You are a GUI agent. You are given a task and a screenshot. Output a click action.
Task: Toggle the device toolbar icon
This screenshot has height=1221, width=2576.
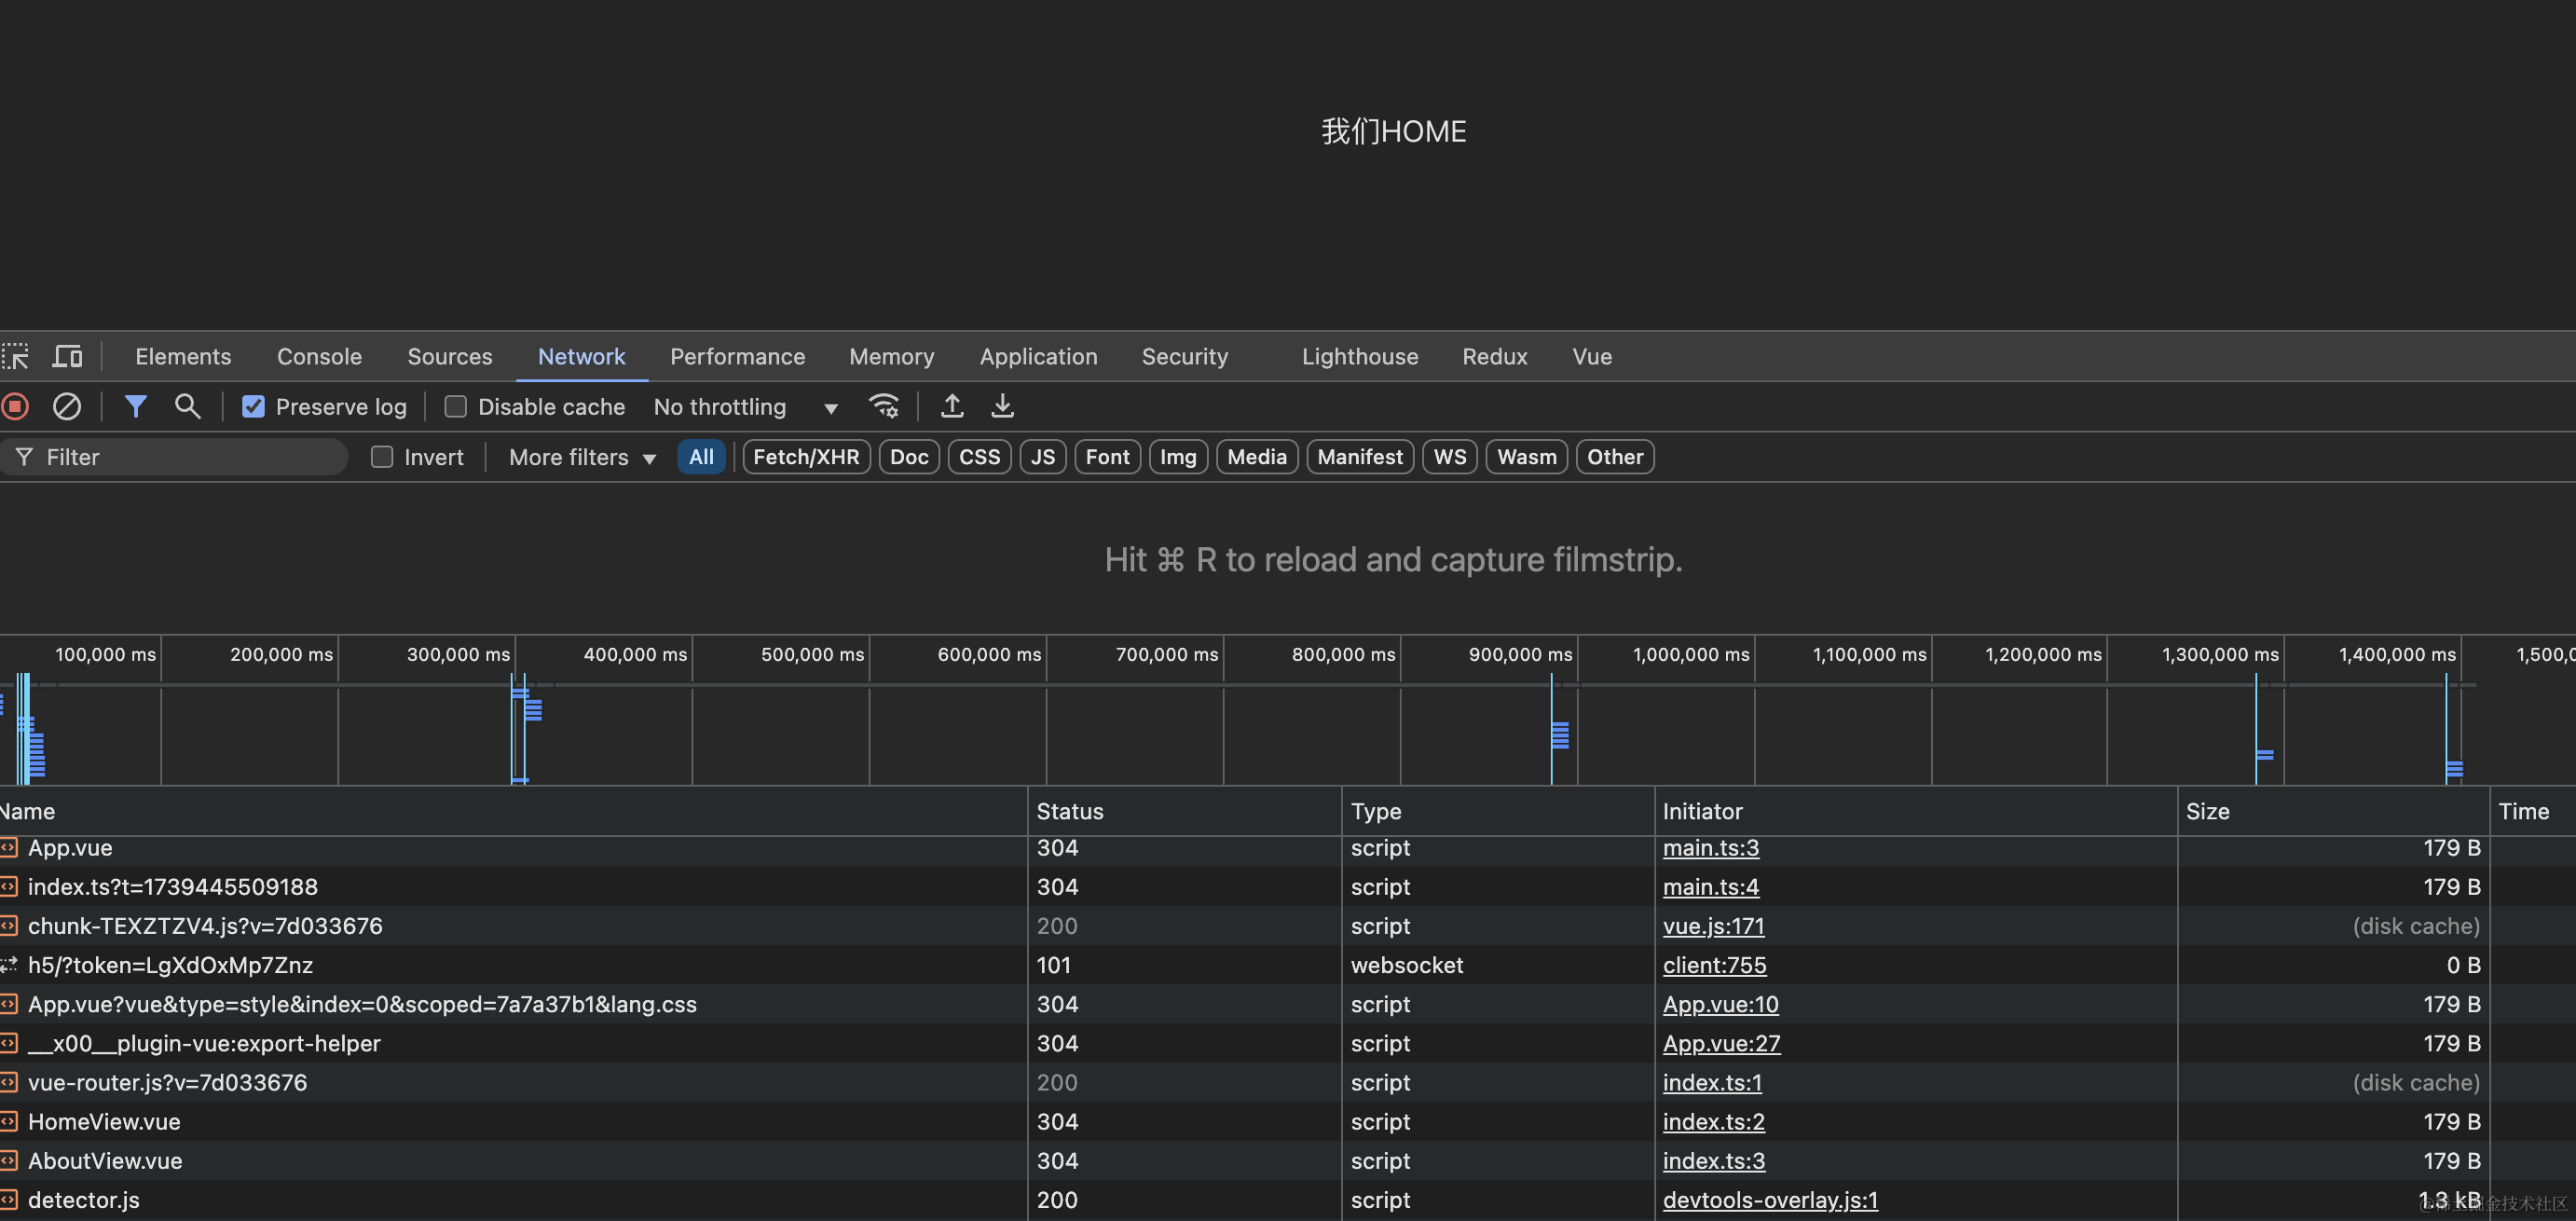pyautogui.click(x=67, y=356)
